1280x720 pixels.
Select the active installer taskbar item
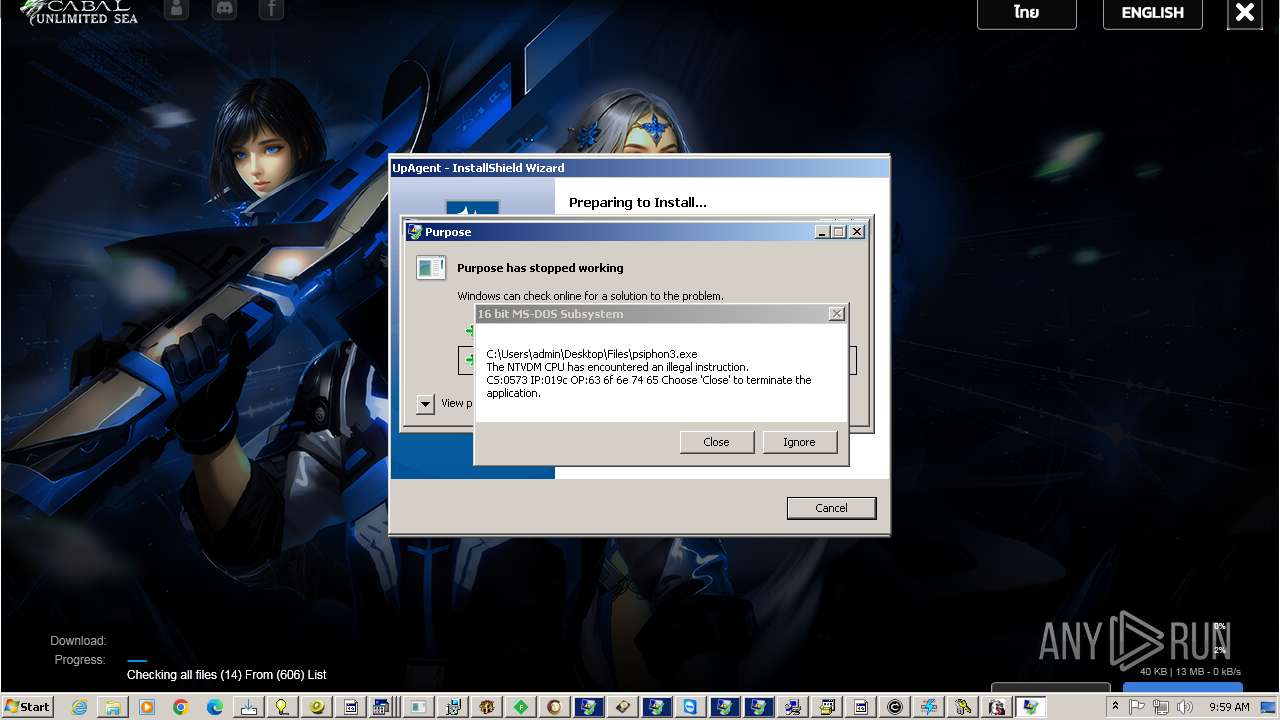(x=1030, y=707)
